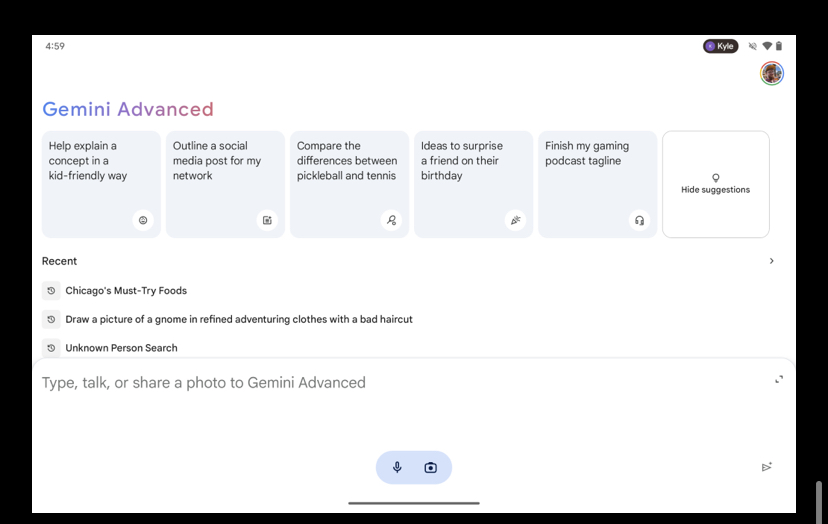Screen dimensions: 828x524
Task: Choose 'Finish my gaming podcast tagline' card
Action: point(597,184)
